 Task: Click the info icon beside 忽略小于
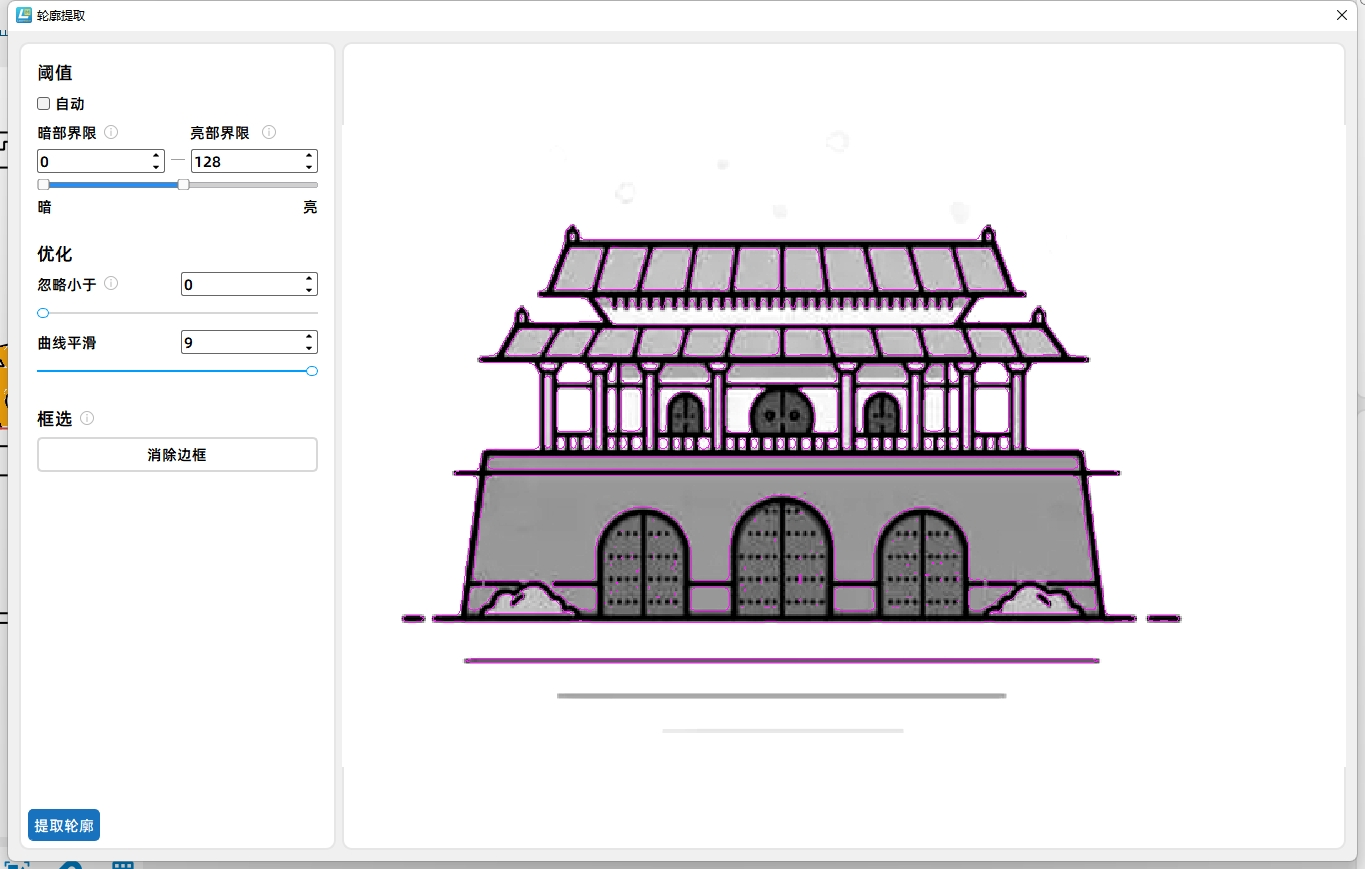pyautogui.click(x=110, y=283)
